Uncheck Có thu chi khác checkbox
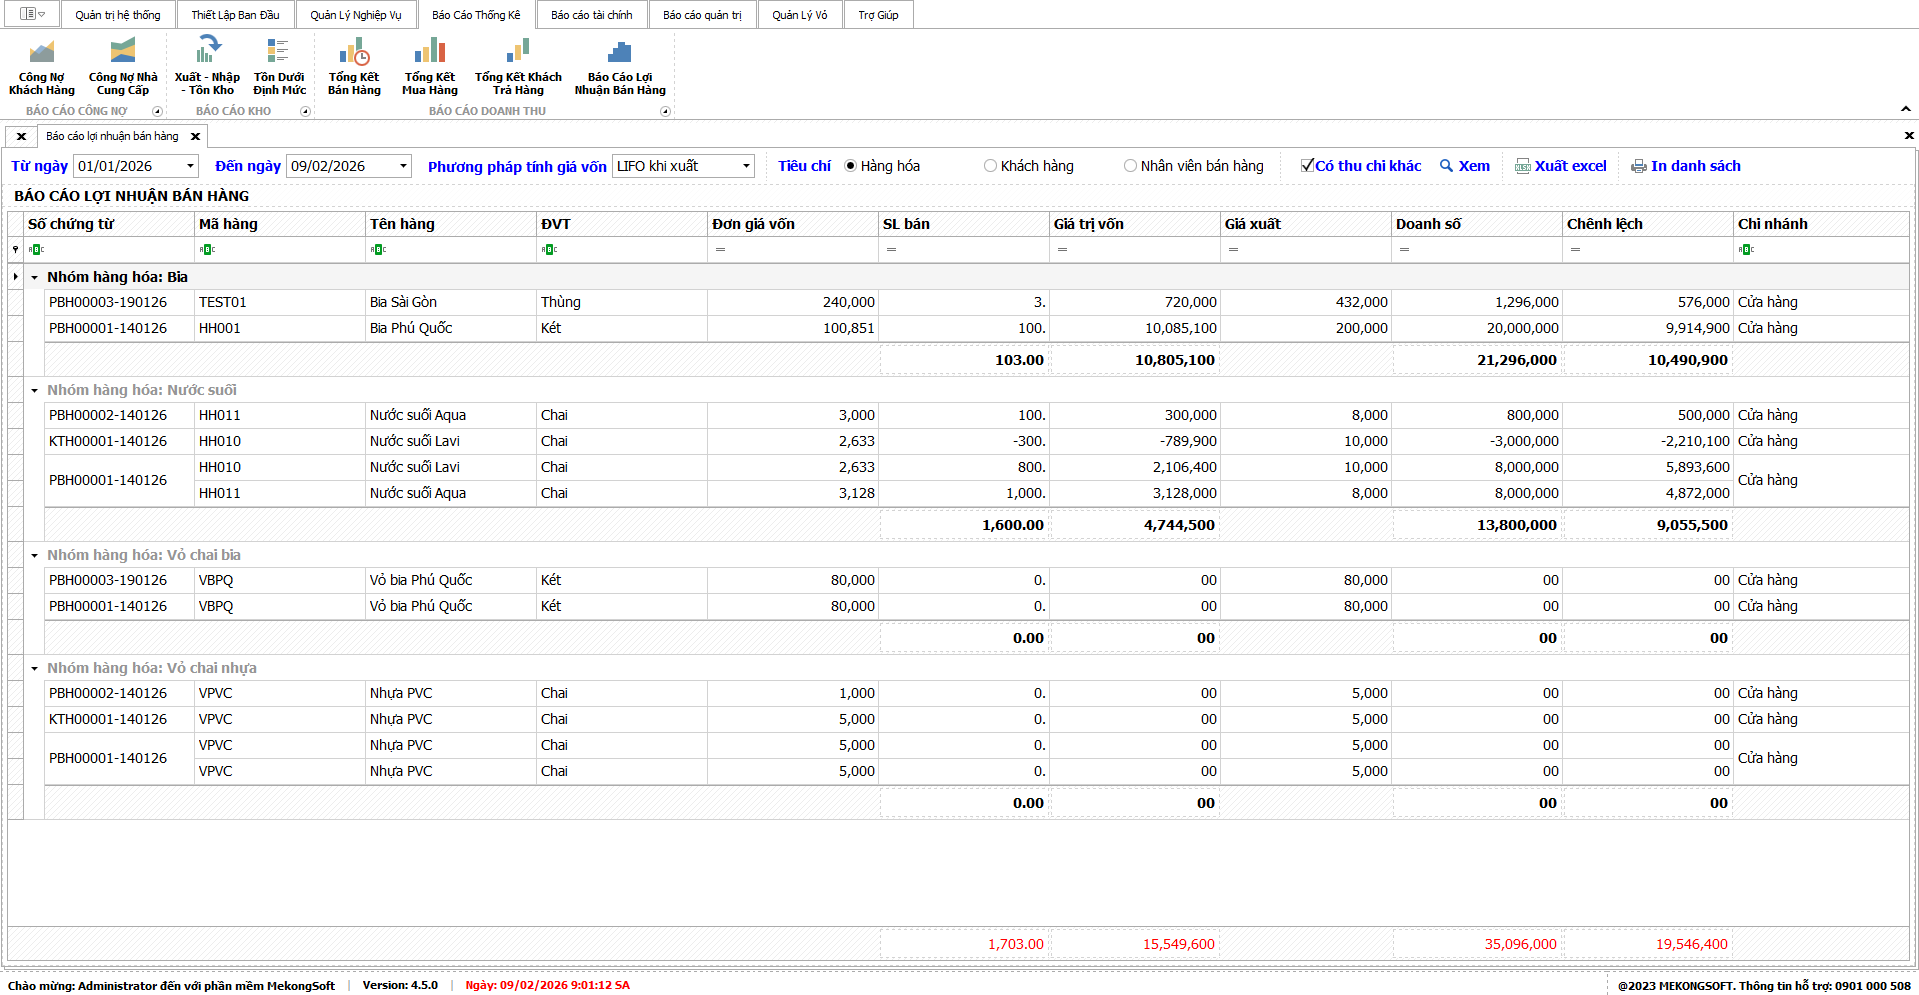 click(1307, 166)
